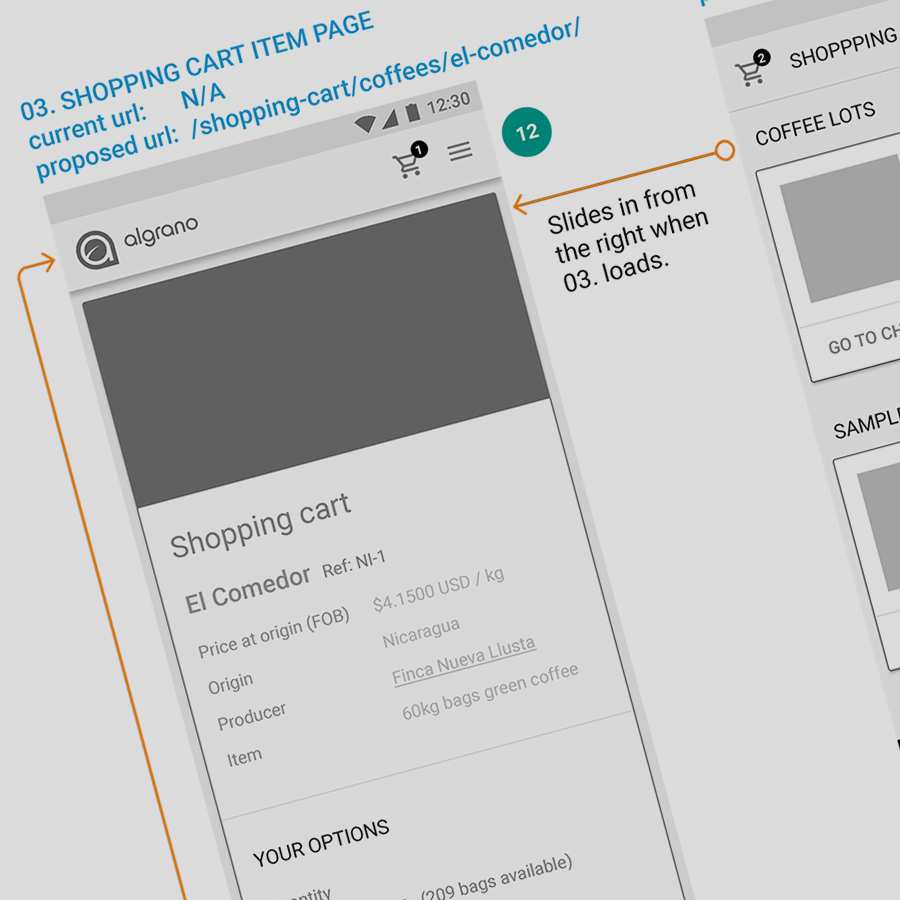
Task: Click the 12:30 clock in status bar
Action: coord(448,102)
